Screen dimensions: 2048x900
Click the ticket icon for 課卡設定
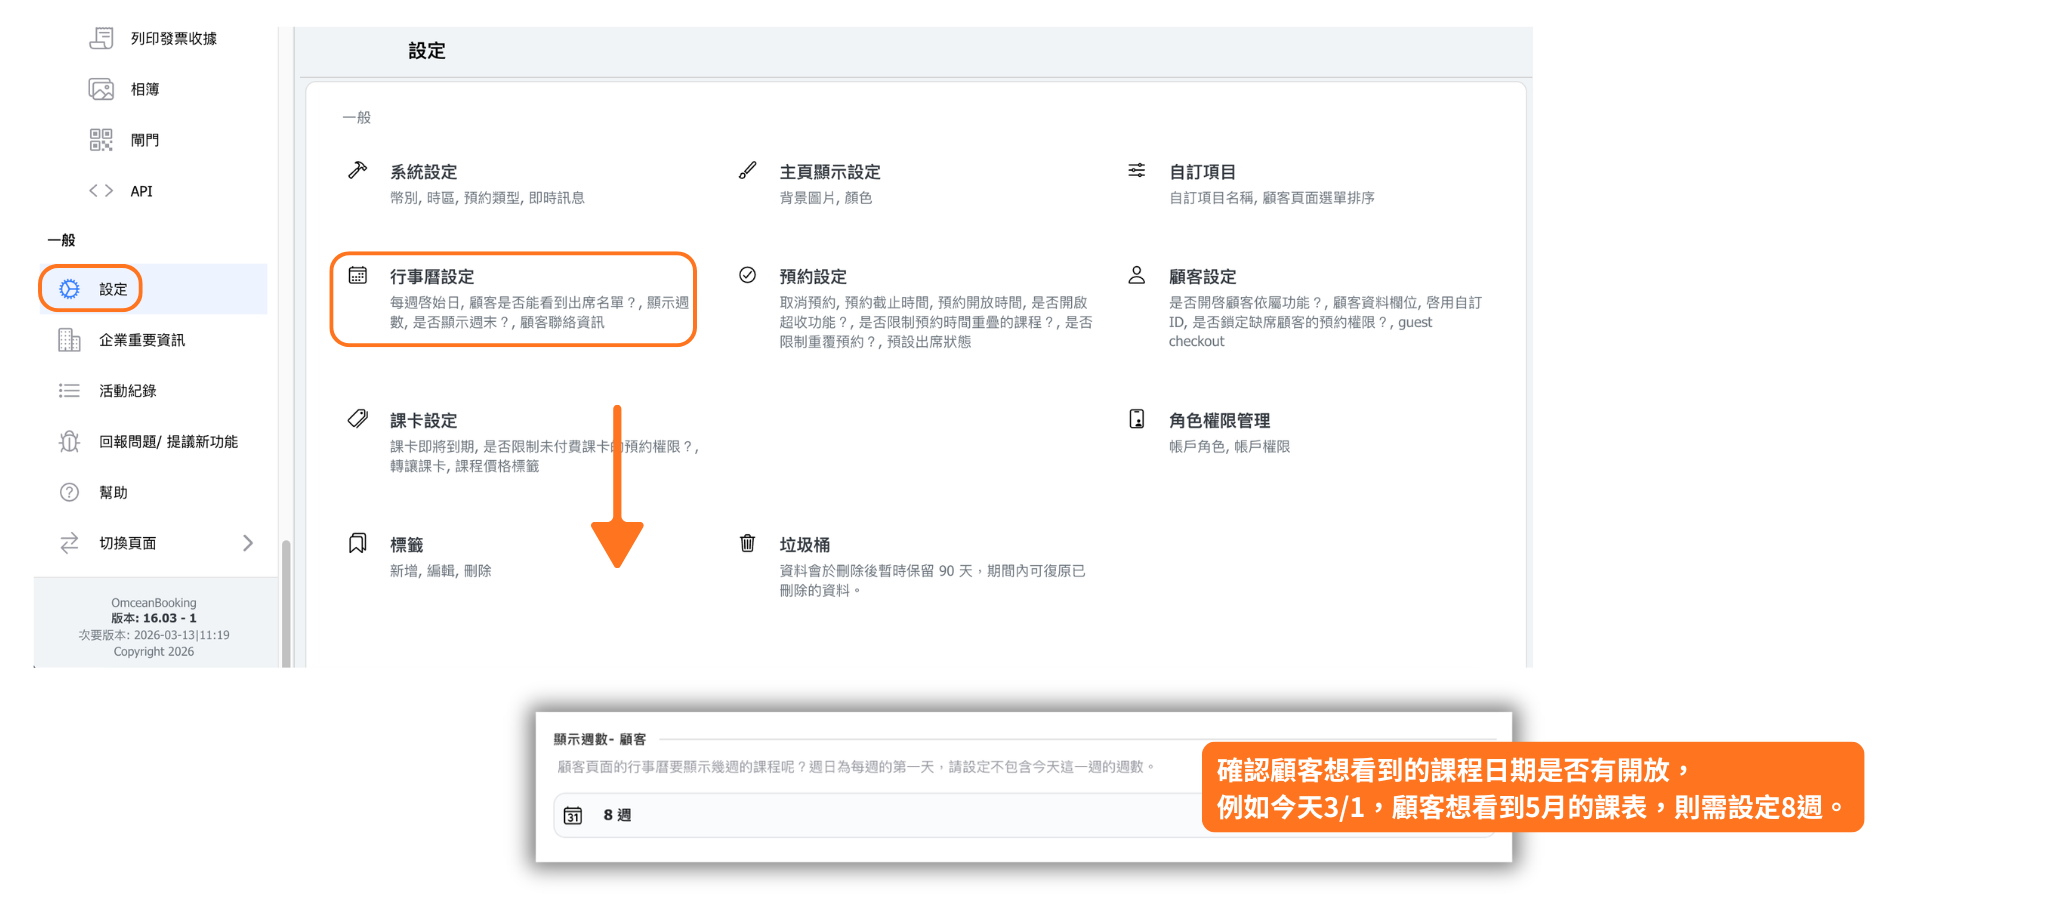point(357,419)
